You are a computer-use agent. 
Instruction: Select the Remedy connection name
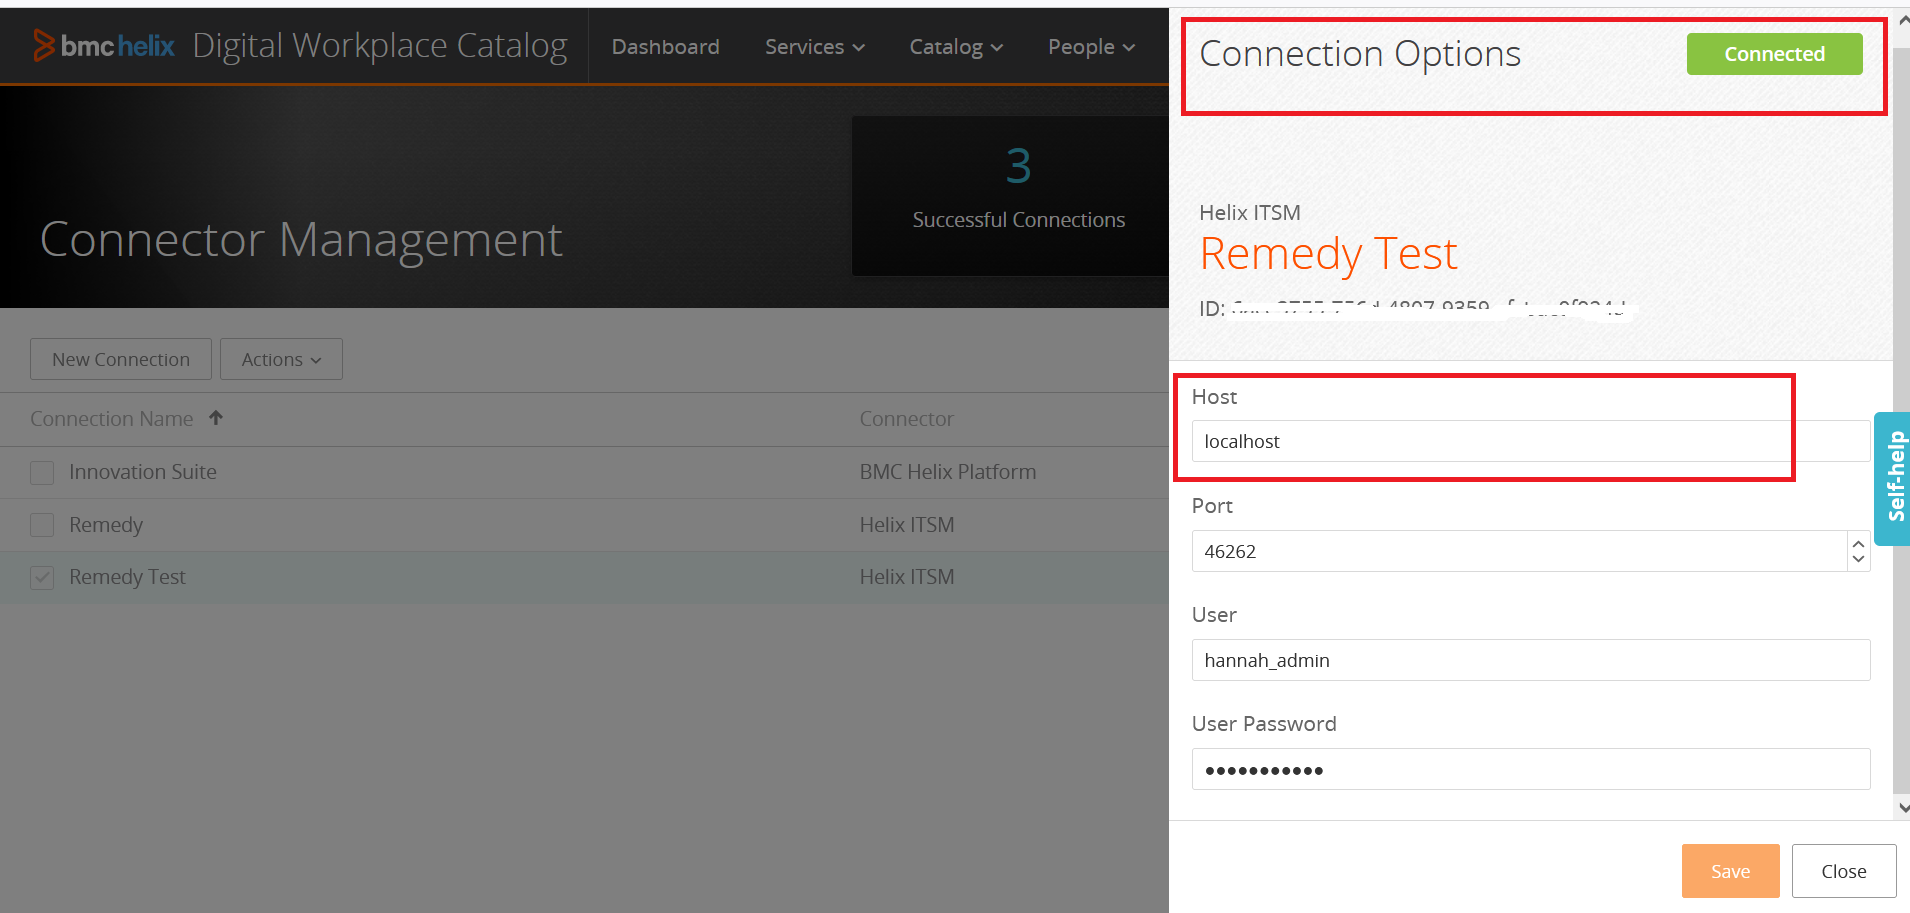click(106, 525)
